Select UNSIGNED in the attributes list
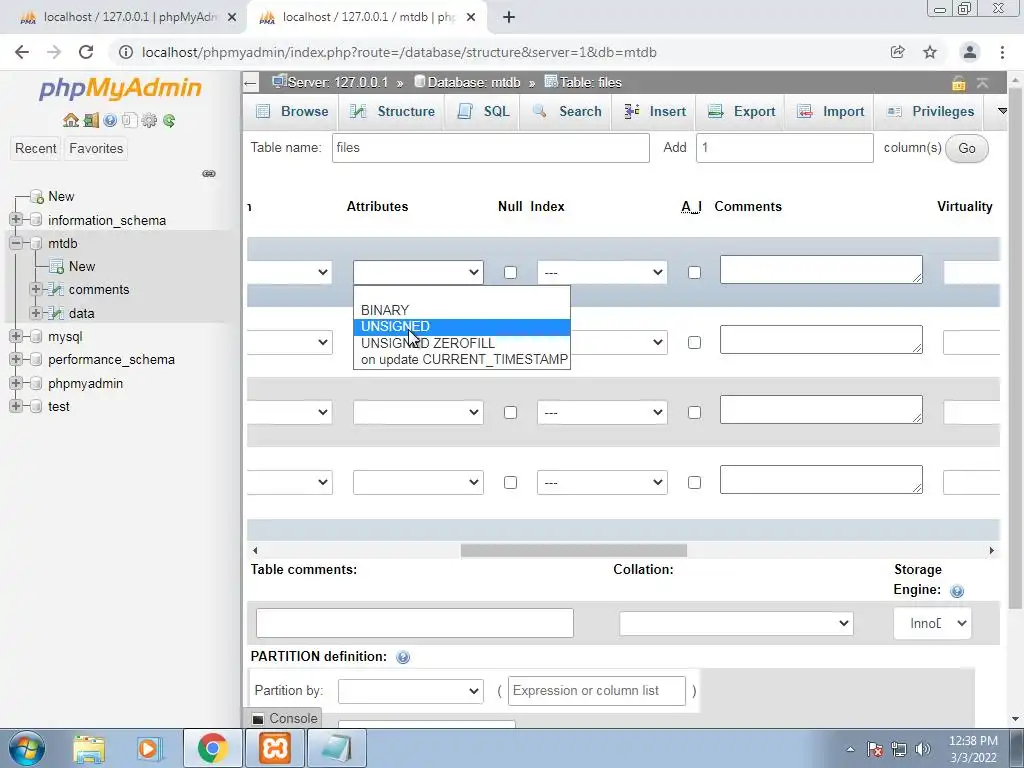The height and width of the screenshot is (768, 1024). pyautogui.click(x=462, y=327)
